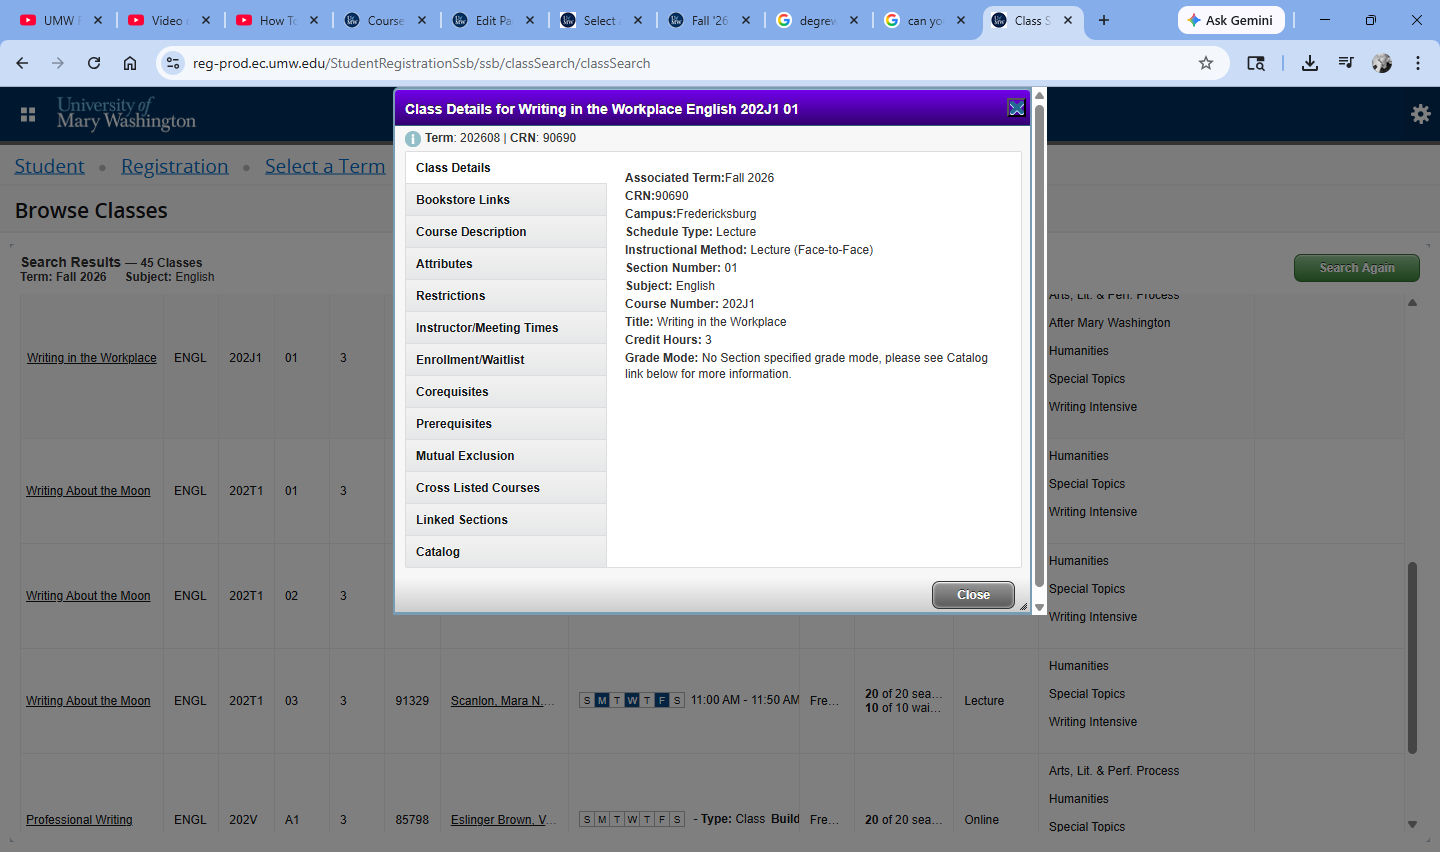Close the Class Details dialog with X icon

[1016, 108]
